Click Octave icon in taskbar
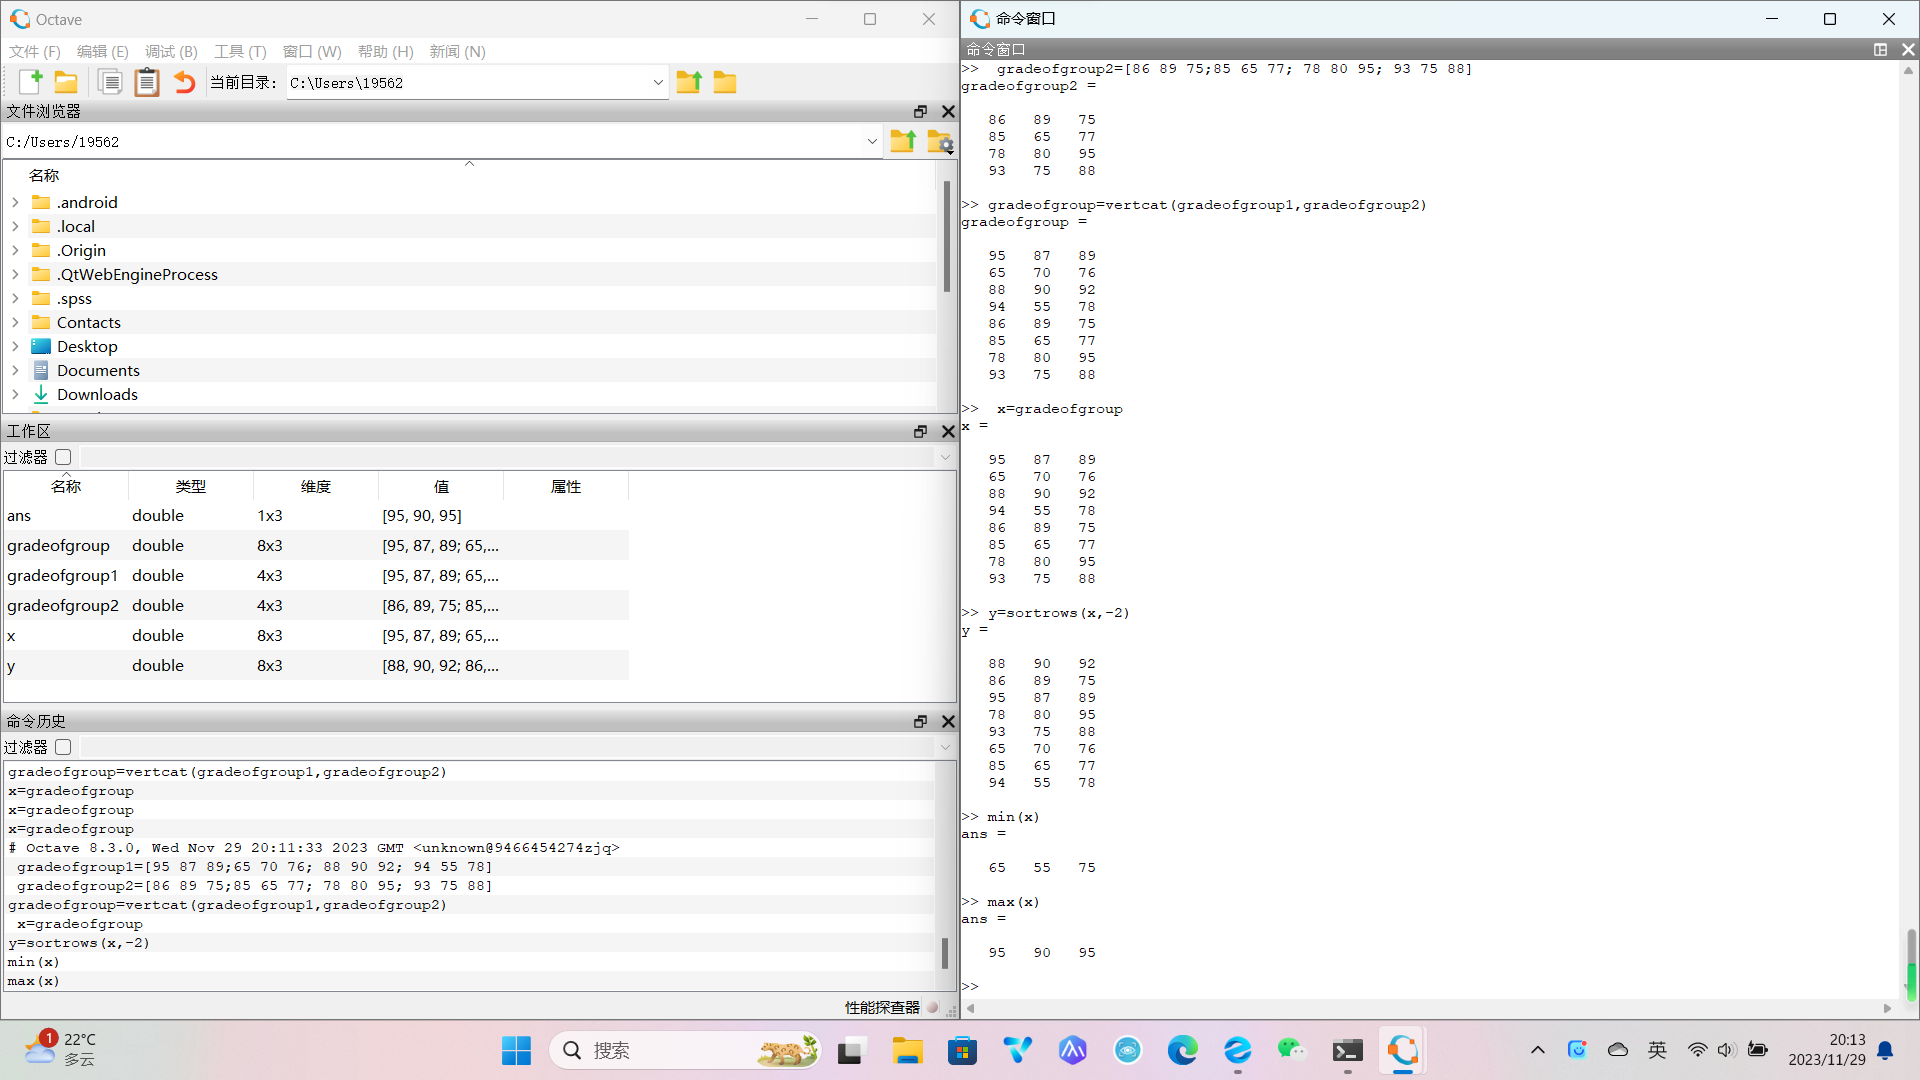Viewport: 1920px width, 1080px height. (x=1402, y=1050)
